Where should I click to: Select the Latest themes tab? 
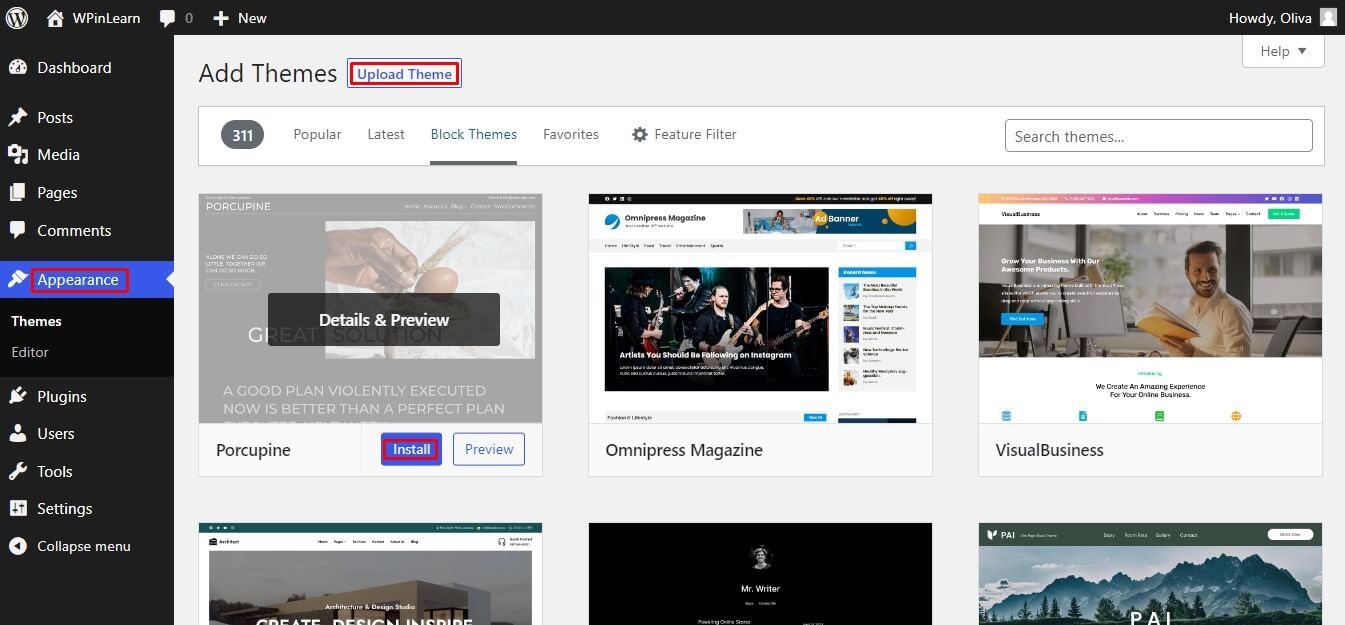(386, 134)
